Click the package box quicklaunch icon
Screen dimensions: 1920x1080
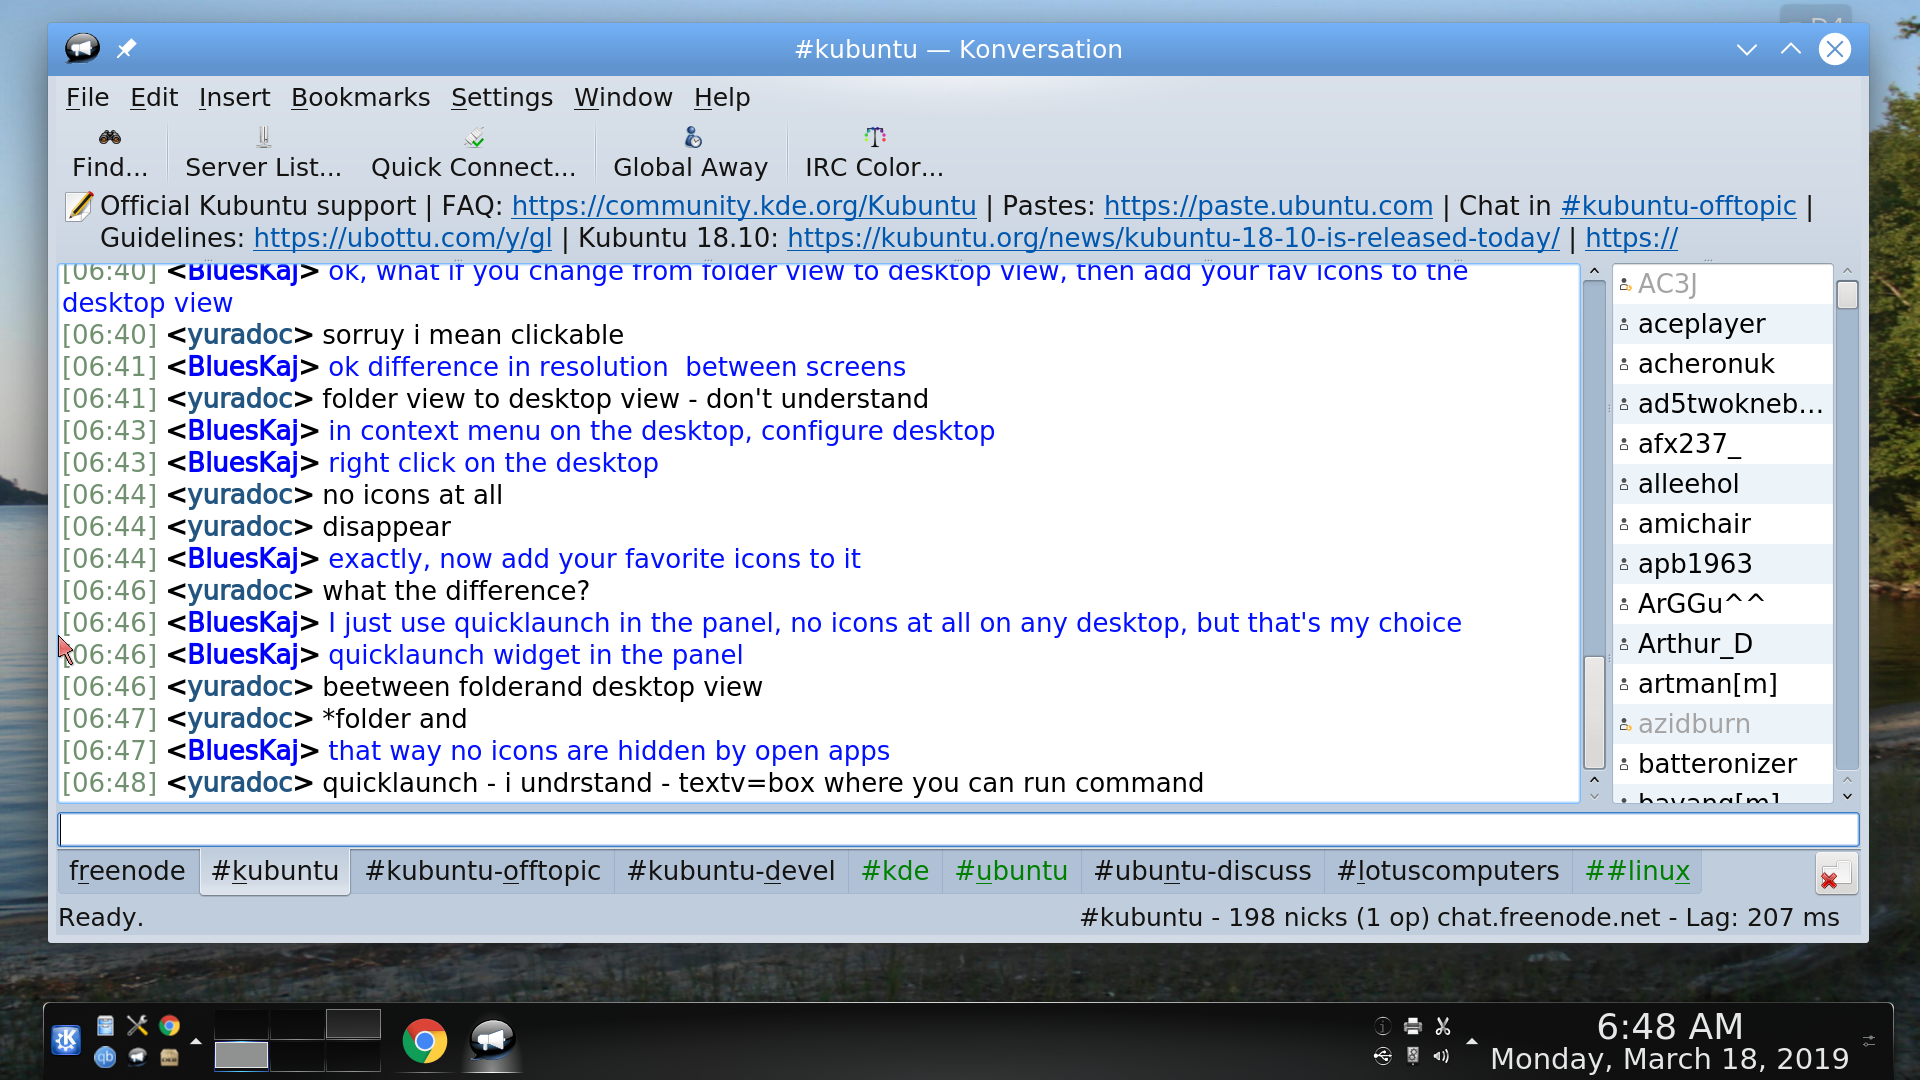(x=169, y=1056)
